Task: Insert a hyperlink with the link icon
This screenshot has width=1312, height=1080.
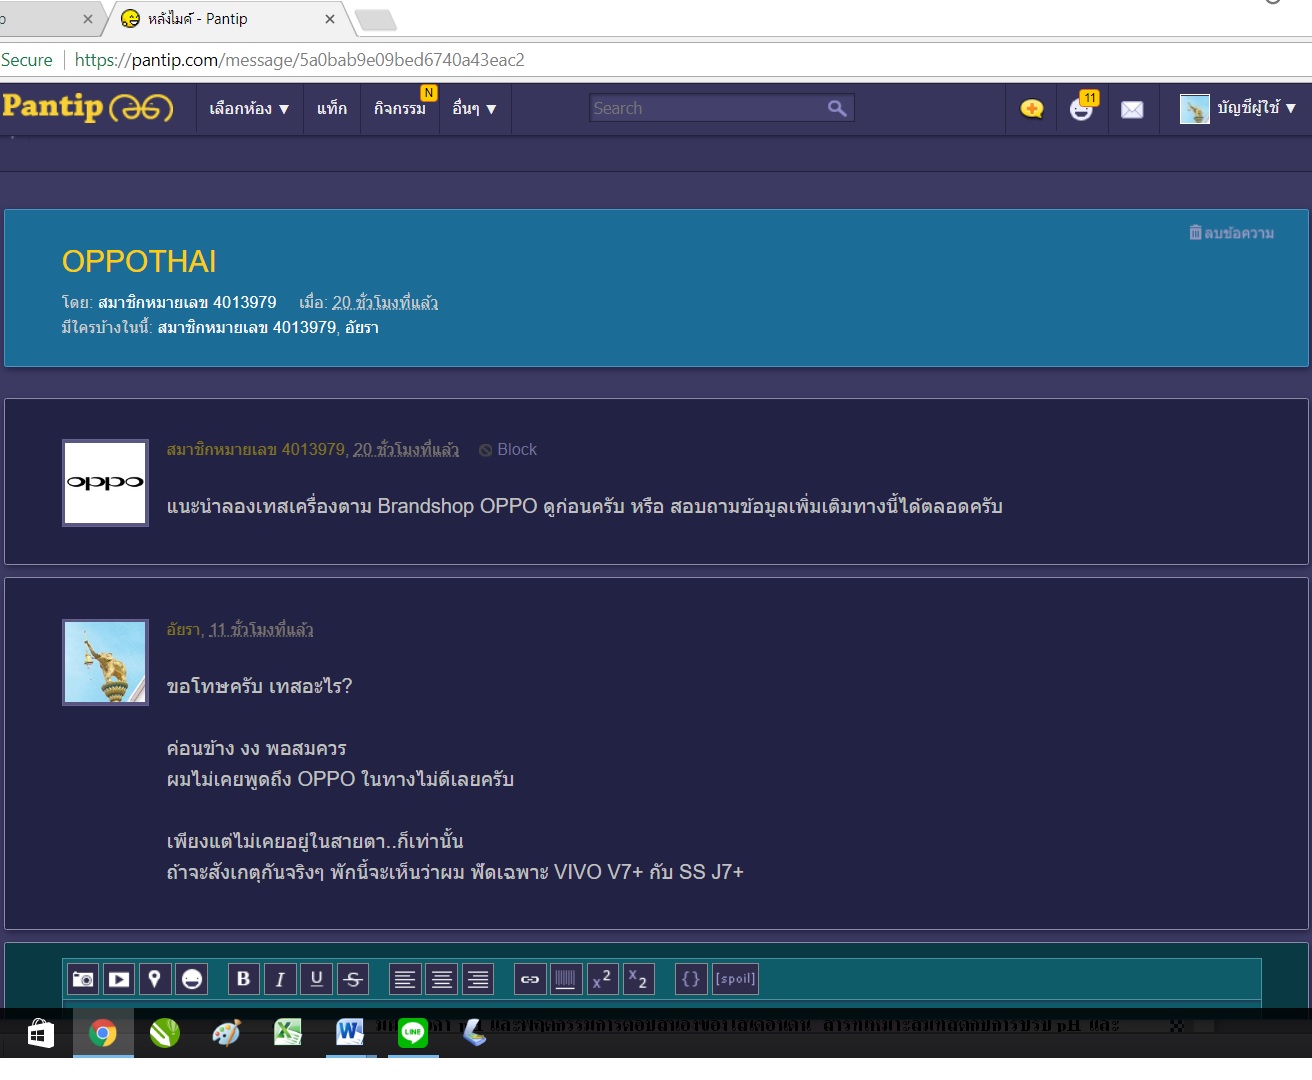Action: (x=530, y=979)
